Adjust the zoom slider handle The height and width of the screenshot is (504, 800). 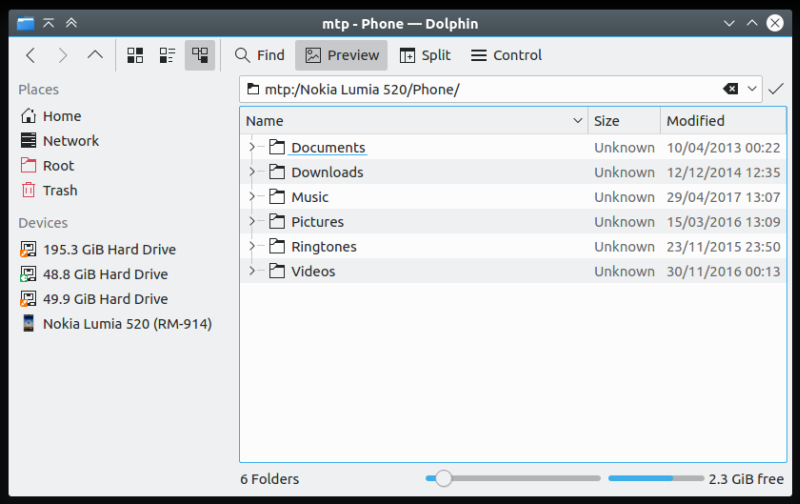tap(443, 478)
